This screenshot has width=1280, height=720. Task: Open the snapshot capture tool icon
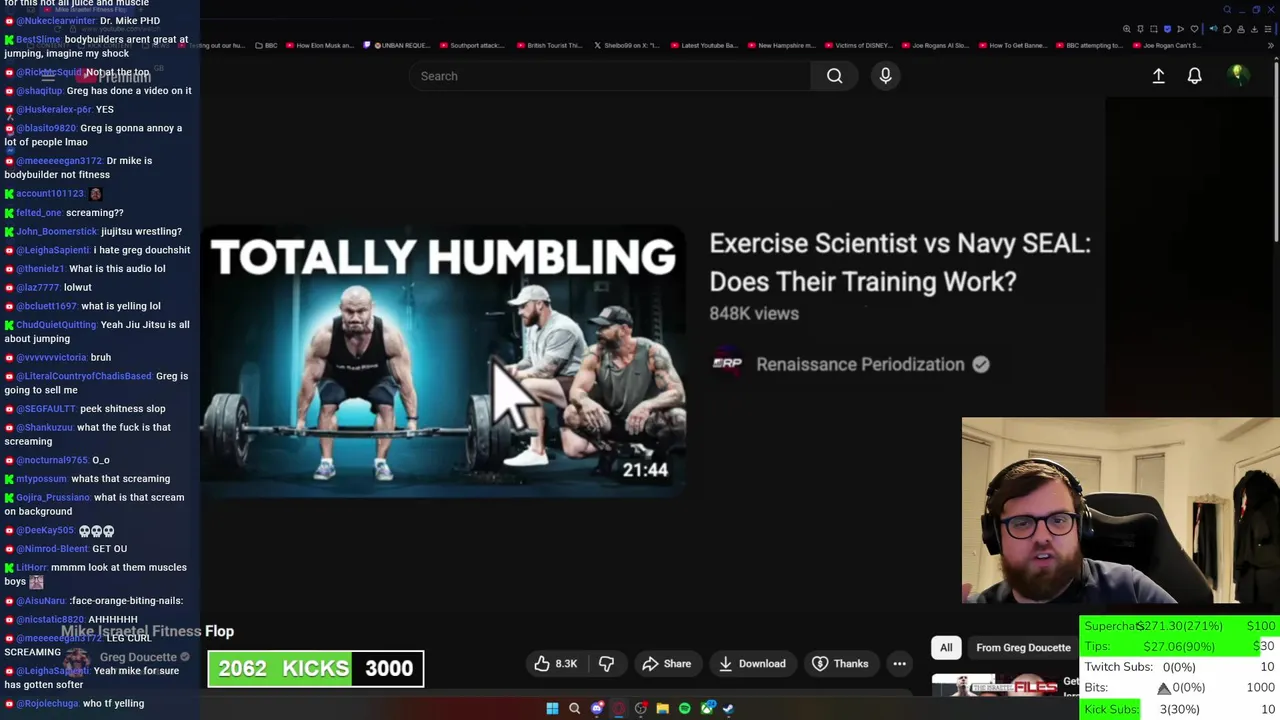pos(1154,29)
